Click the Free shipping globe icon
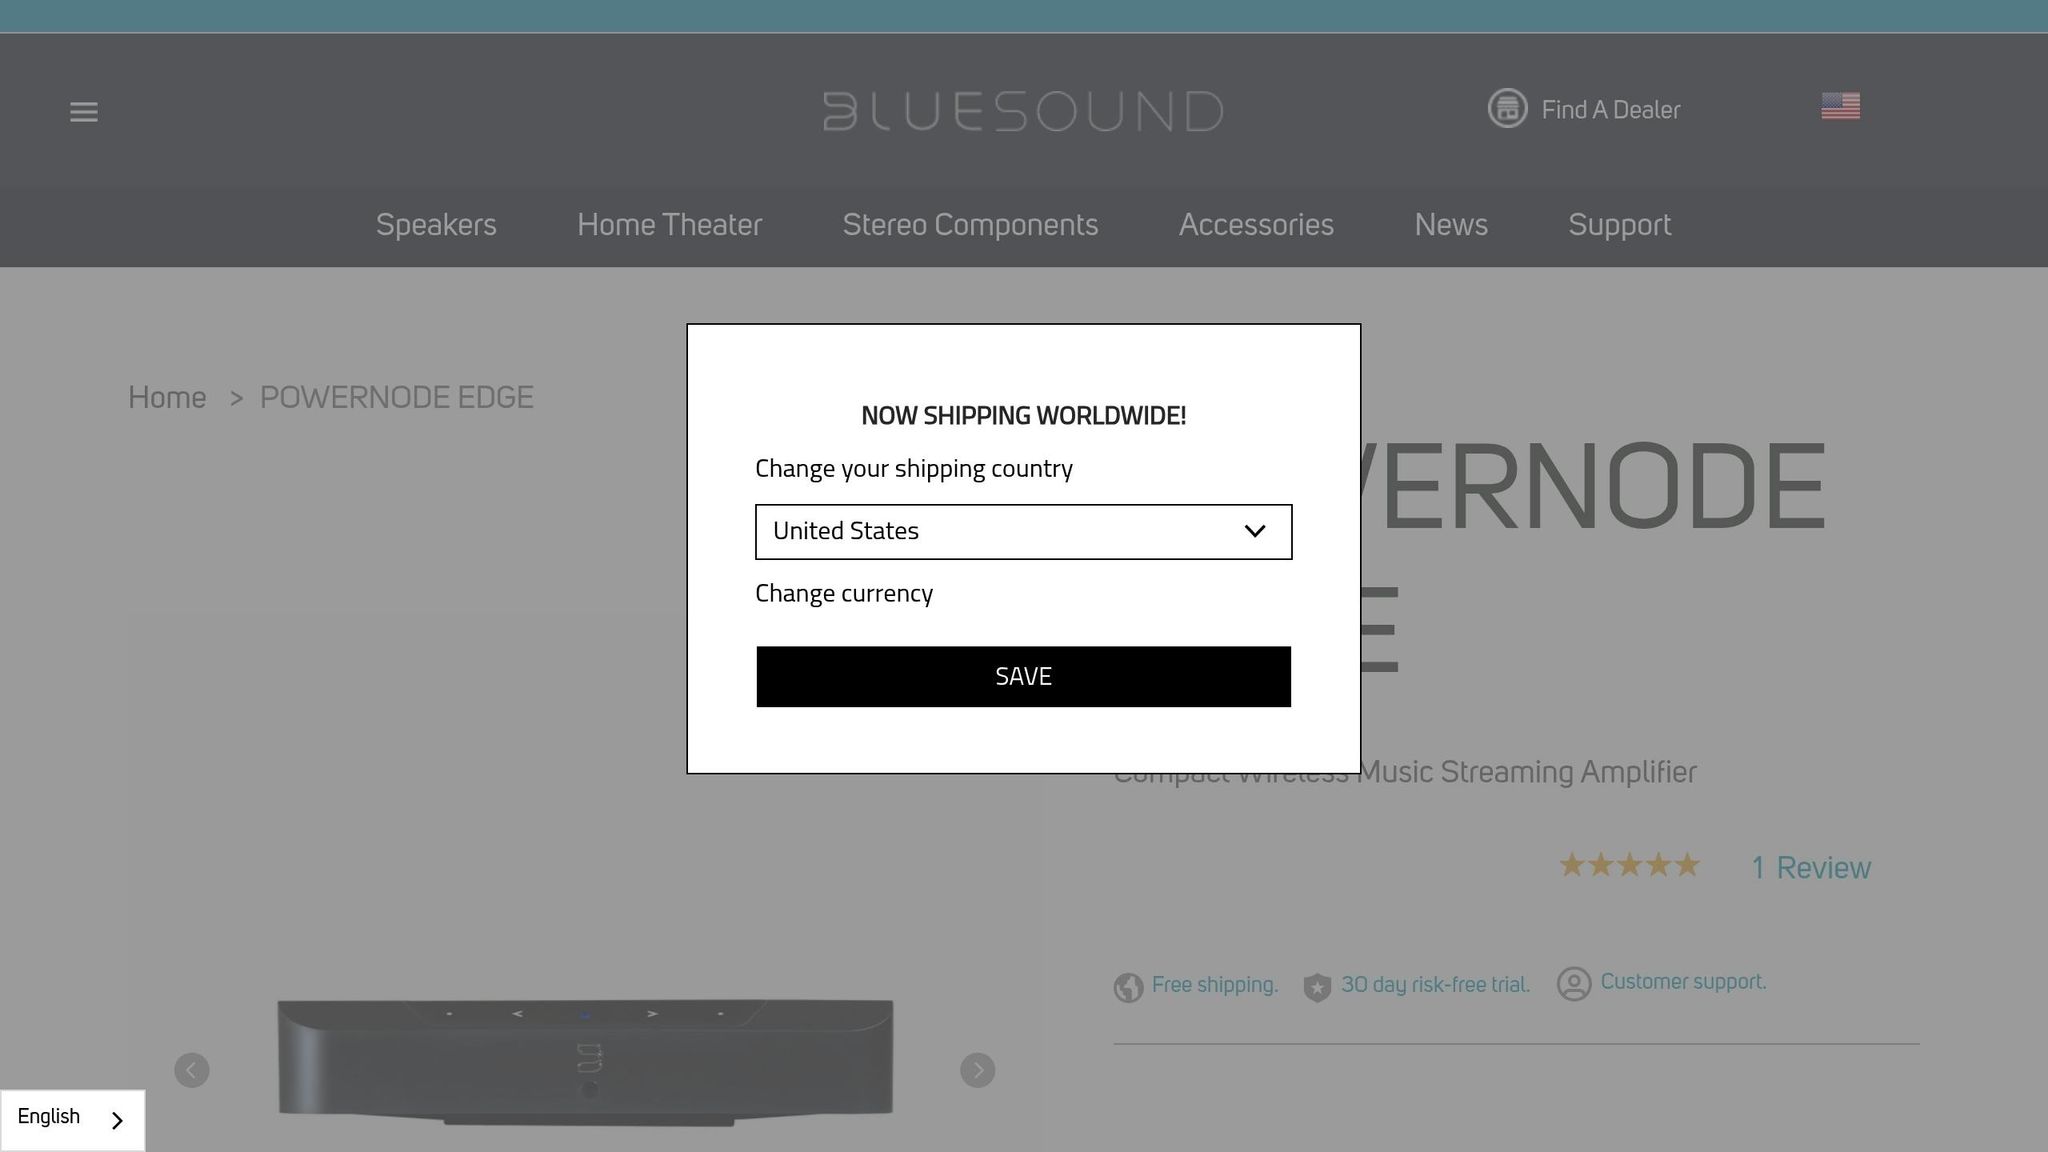The width and height of the screenshot is (2048, 1152). point(1128,987)
